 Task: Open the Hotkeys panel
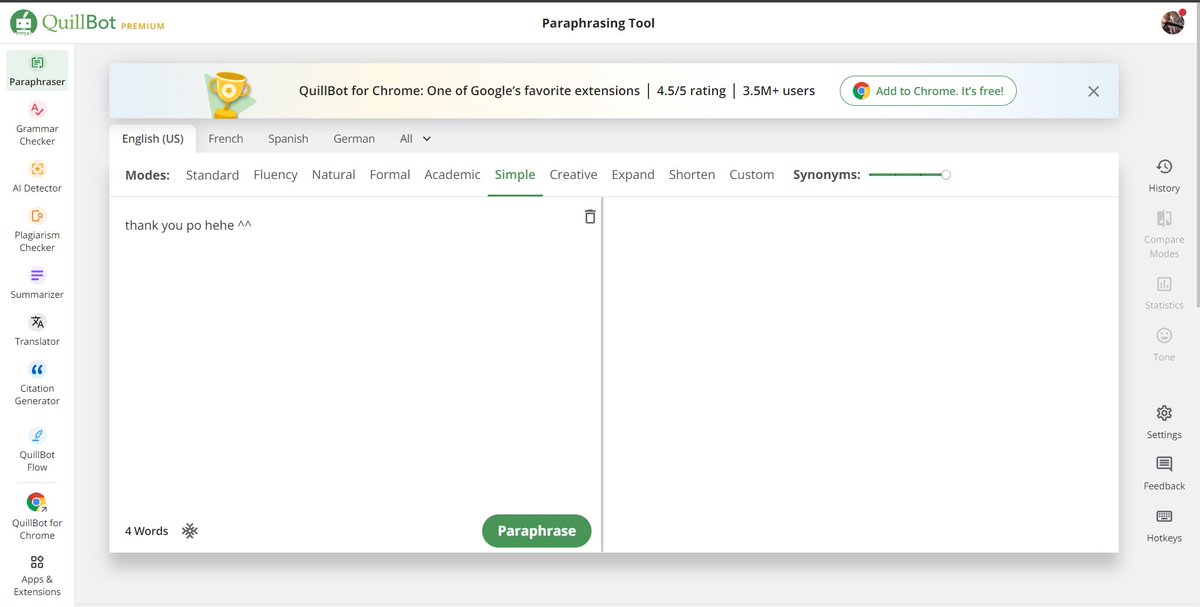tap(1164, 526)
